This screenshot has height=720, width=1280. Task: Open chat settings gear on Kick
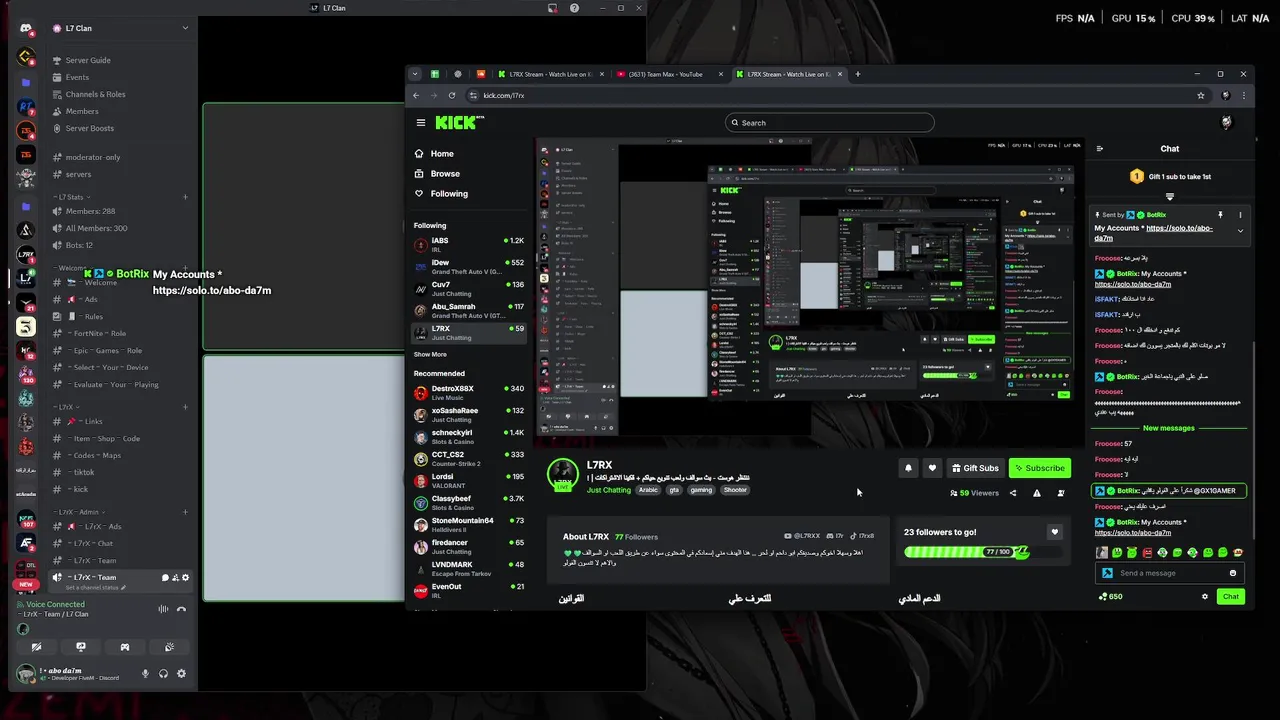click(1205, 597)
